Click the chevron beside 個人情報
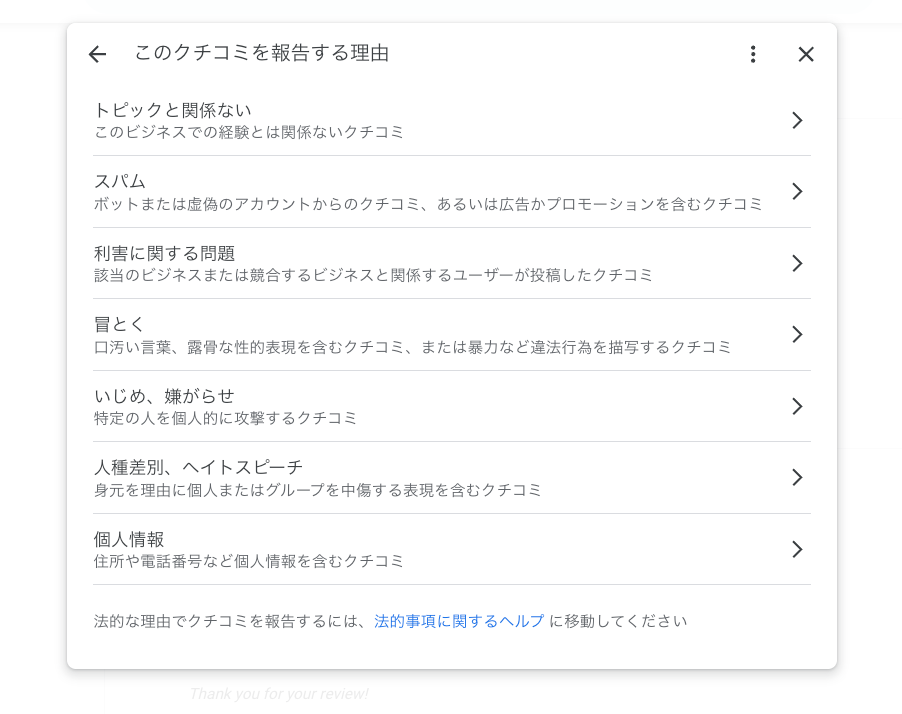 pos(797,549)
